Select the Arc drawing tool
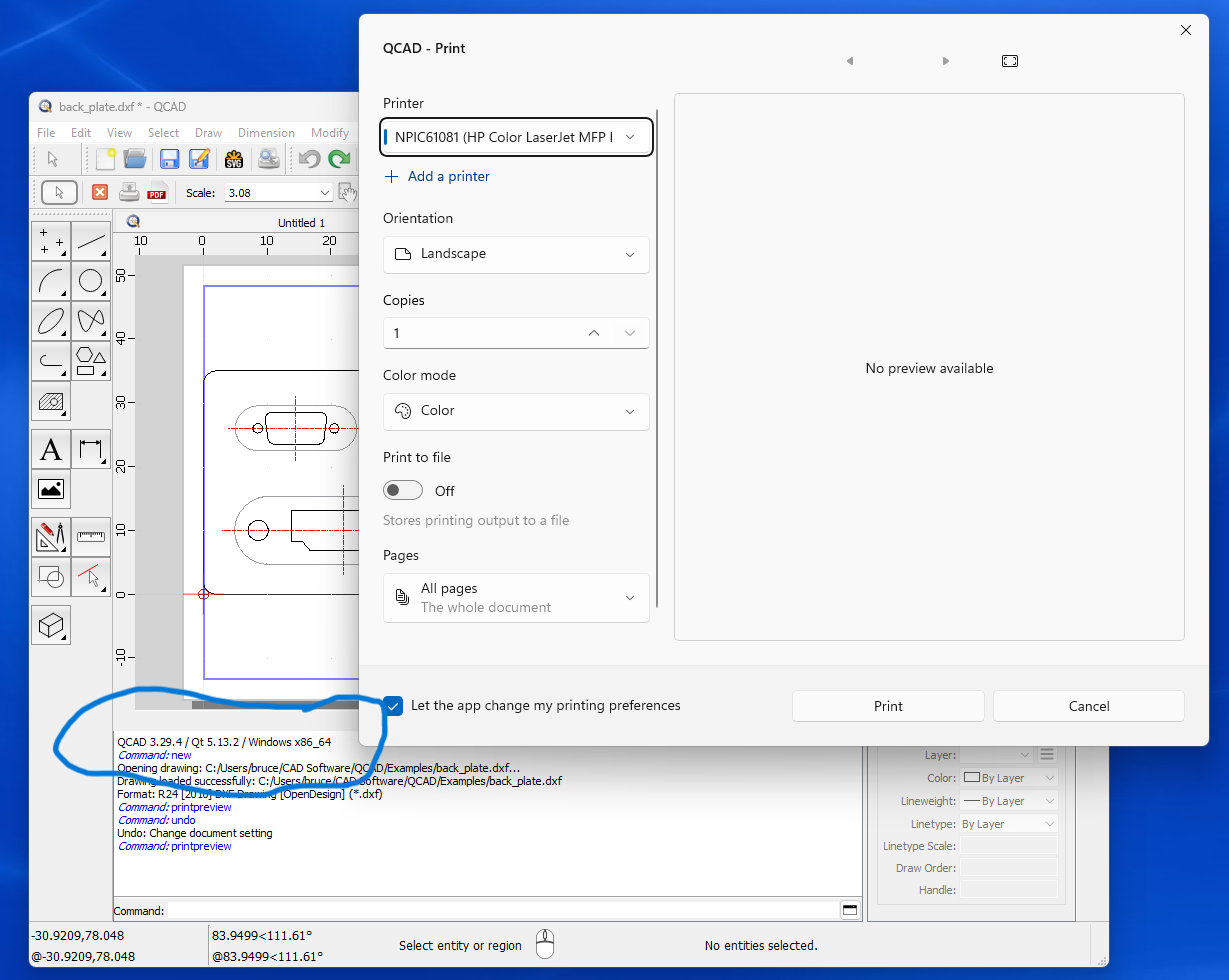 point(51,281)
